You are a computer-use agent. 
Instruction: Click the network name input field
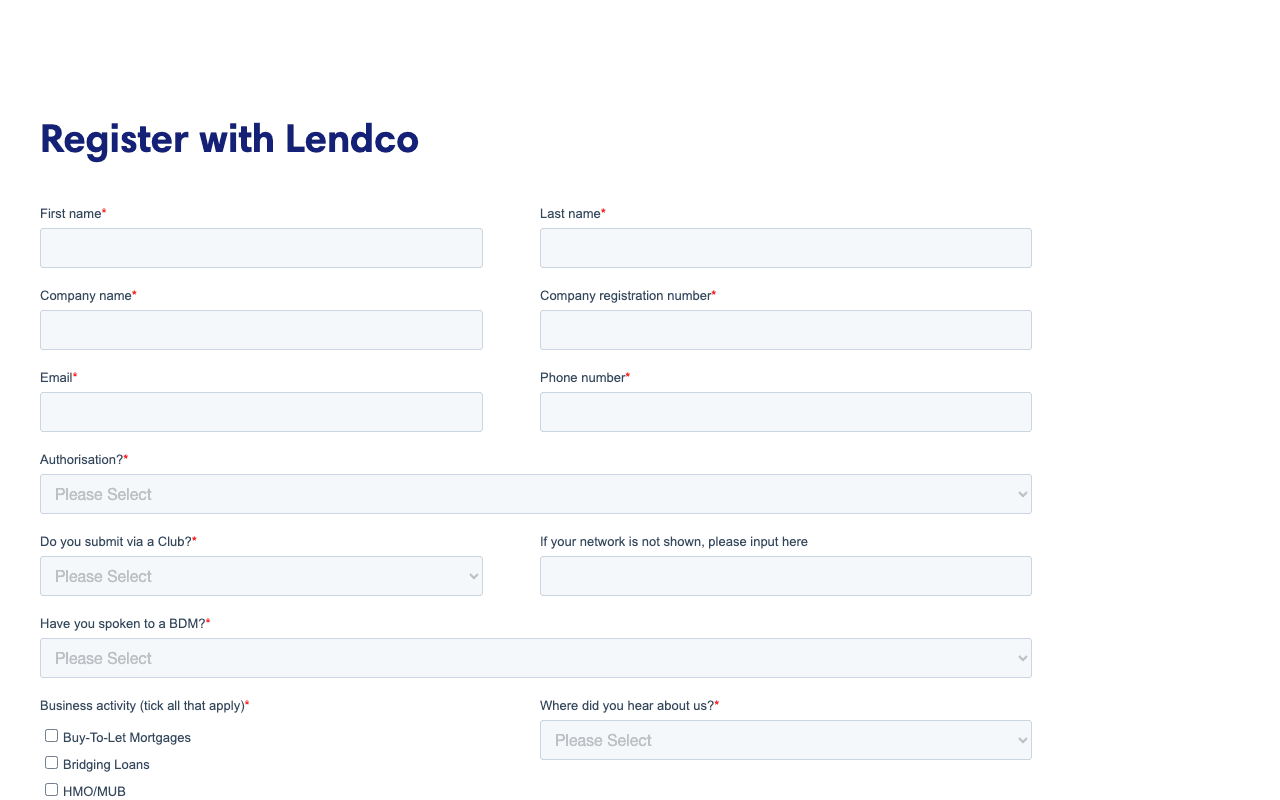[785, 576]
